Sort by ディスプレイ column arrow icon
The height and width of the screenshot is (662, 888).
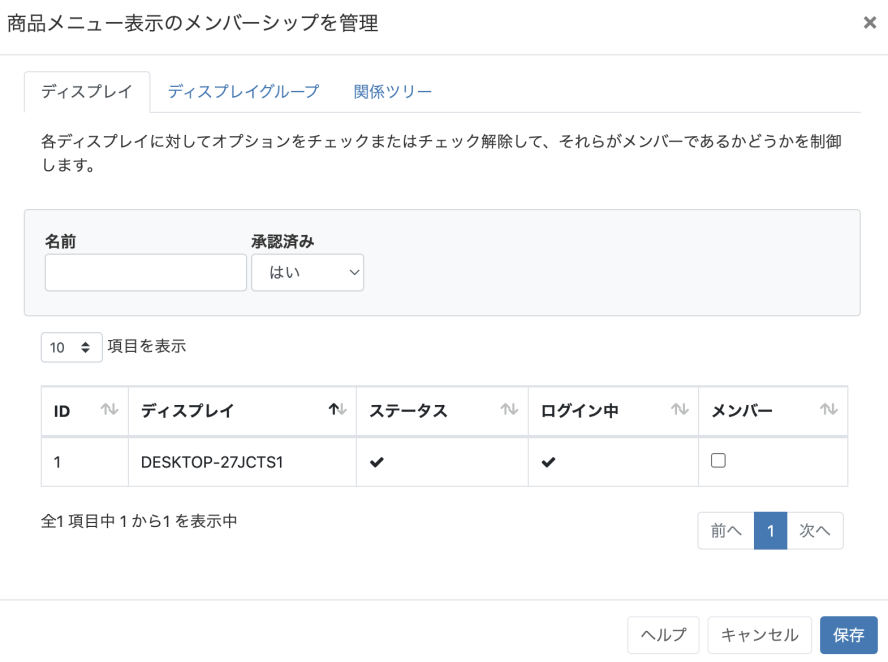338,409
